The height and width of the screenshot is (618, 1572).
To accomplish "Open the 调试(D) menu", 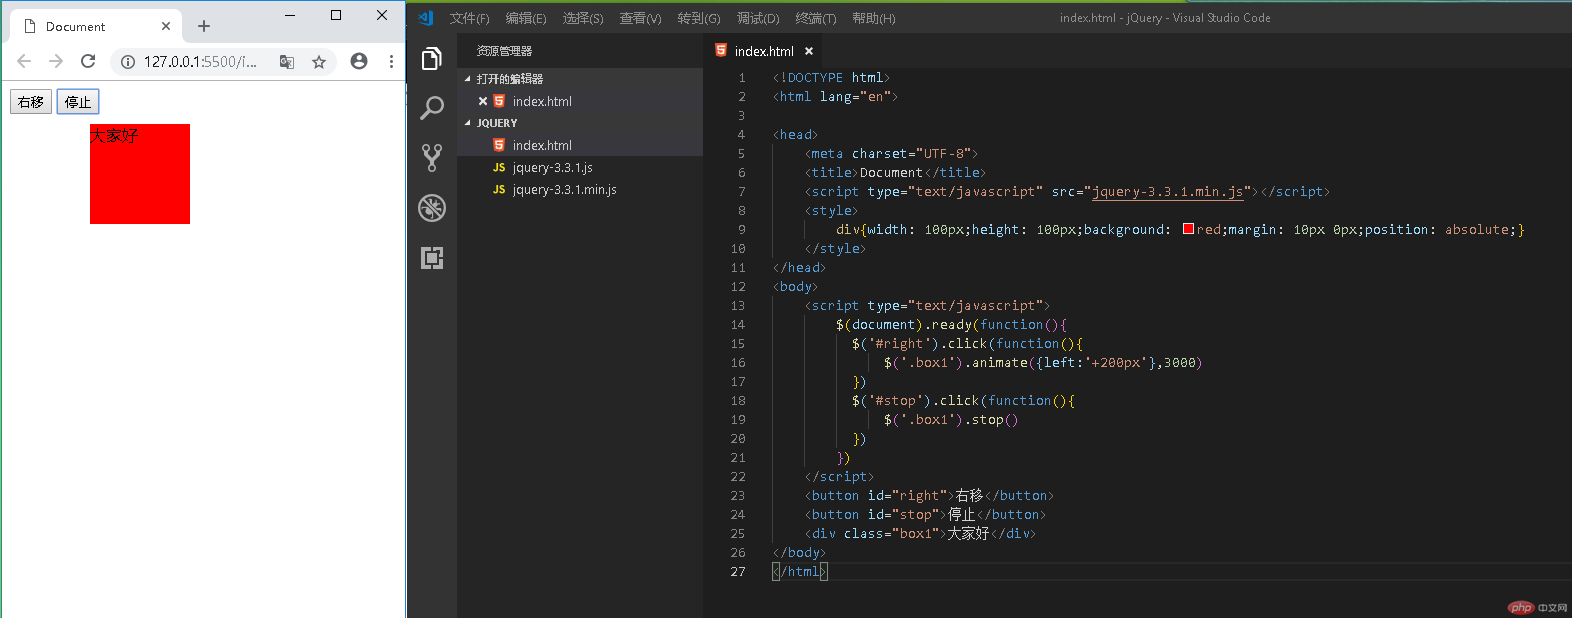I will coord(758,18).
